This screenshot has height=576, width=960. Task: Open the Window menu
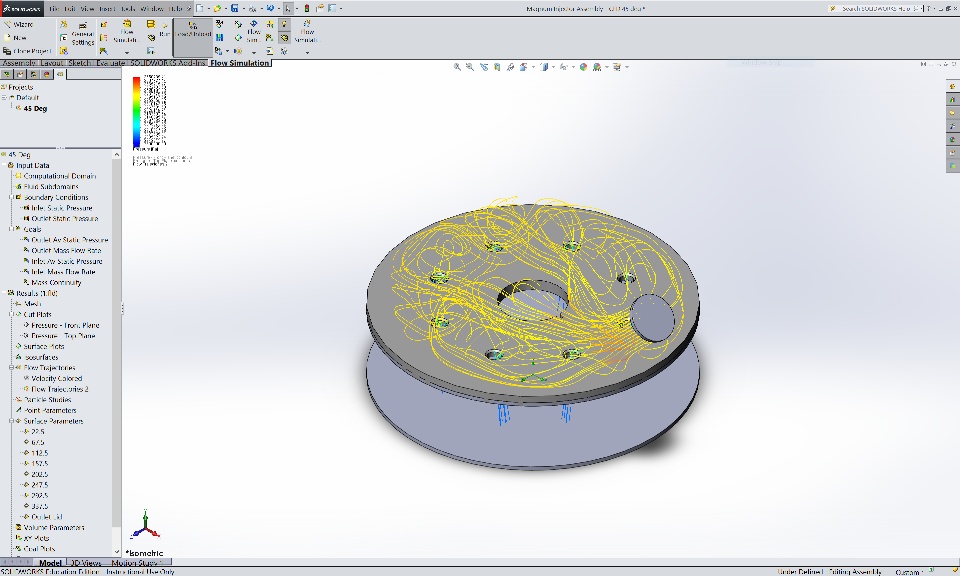point(151,9)
